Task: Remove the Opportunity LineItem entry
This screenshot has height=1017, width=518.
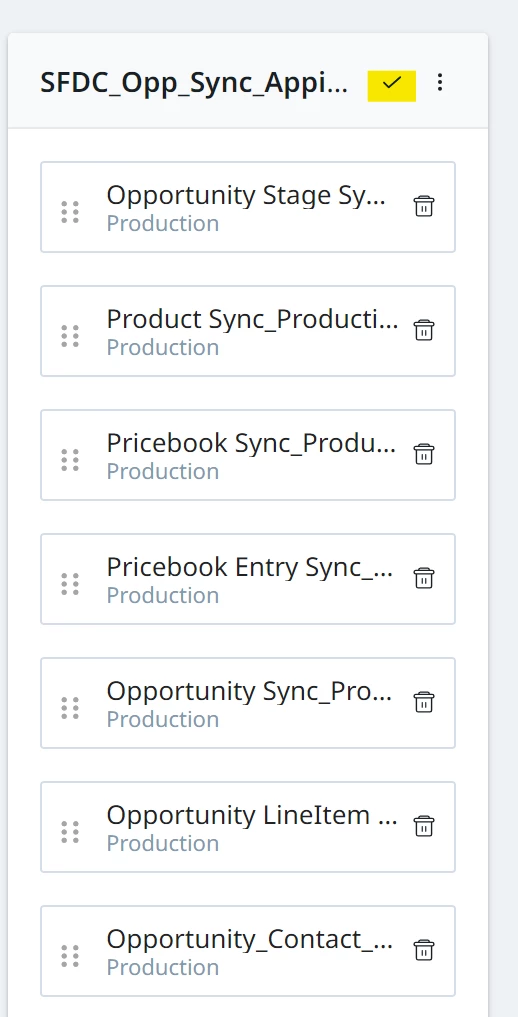Action: 424,826
